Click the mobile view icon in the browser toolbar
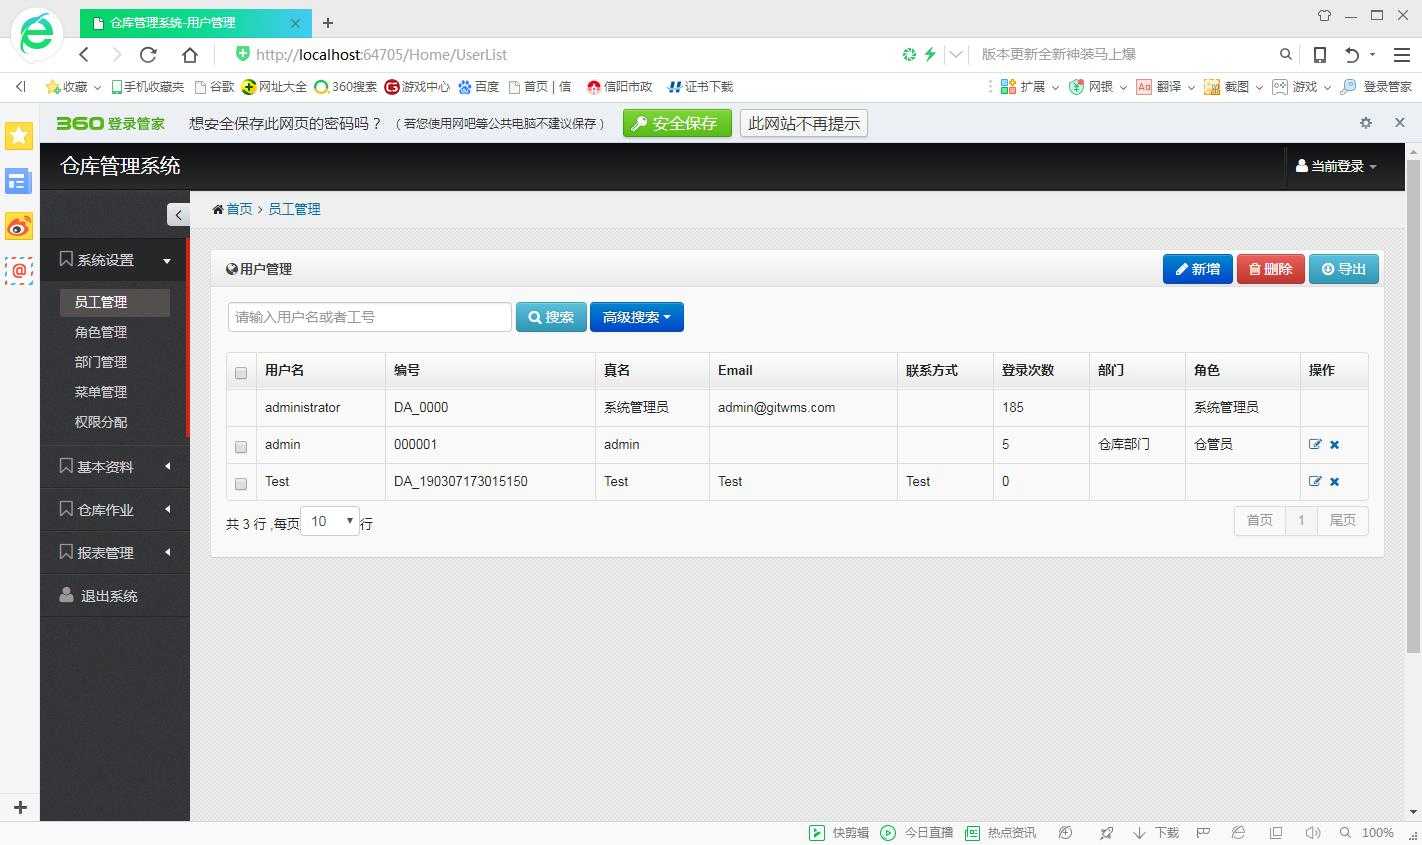Image resolution: width=1422 pixels, height=845 pixels. tap(1320, 54)
